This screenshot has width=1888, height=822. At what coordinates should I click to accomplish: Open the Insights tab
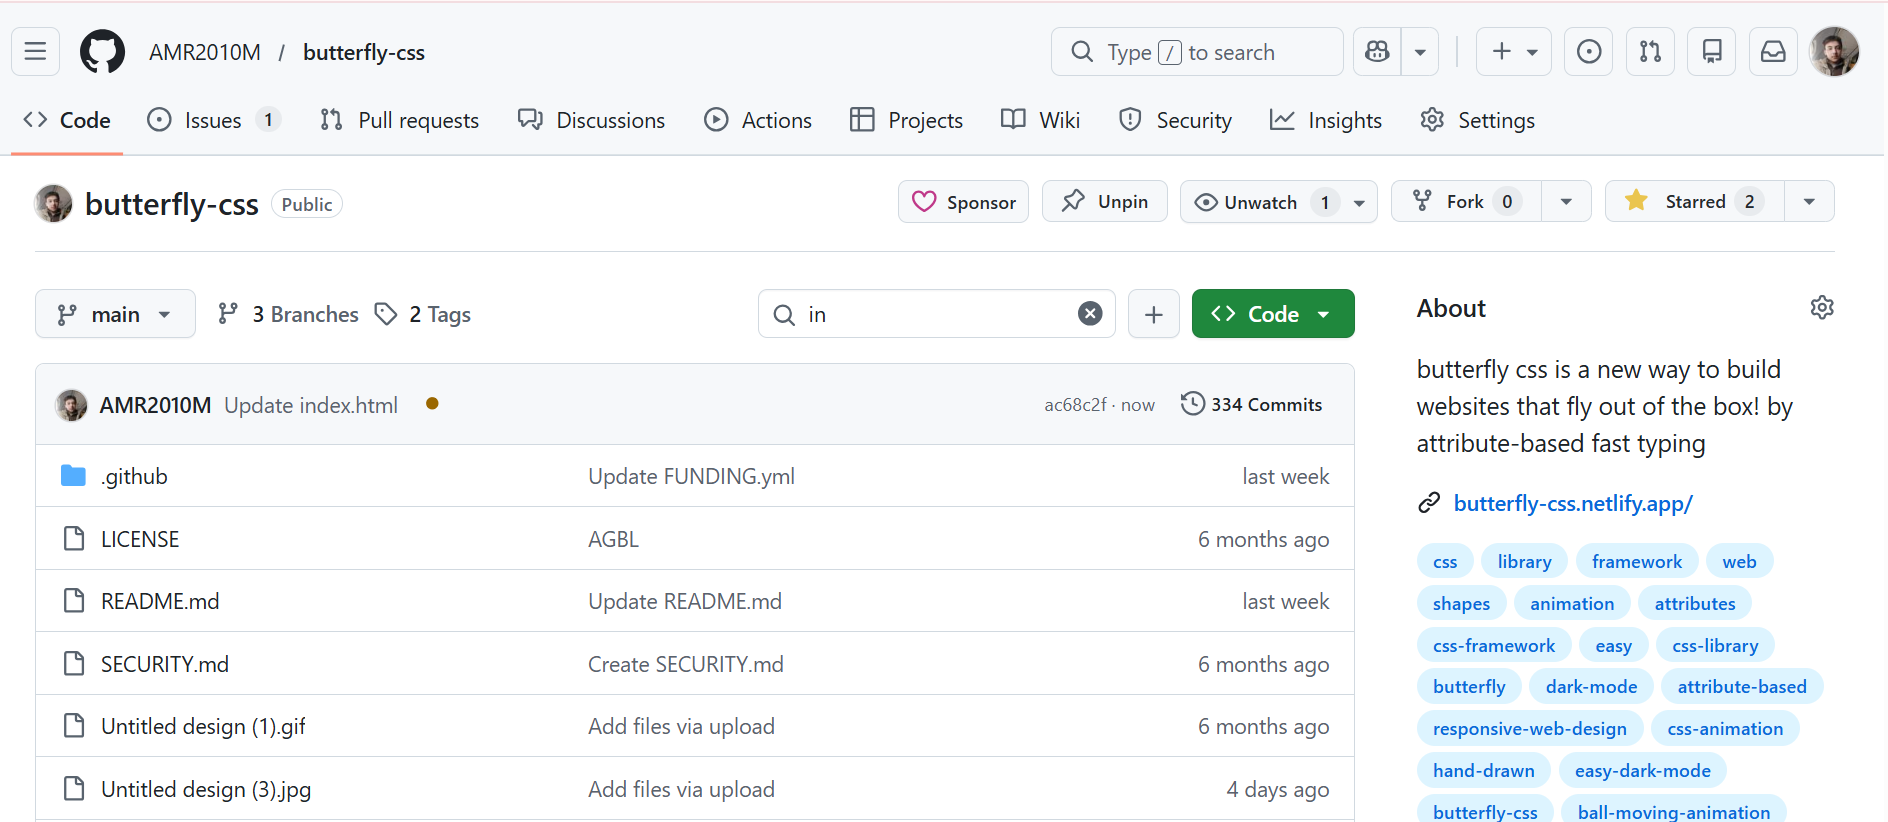pos(1325,120)
